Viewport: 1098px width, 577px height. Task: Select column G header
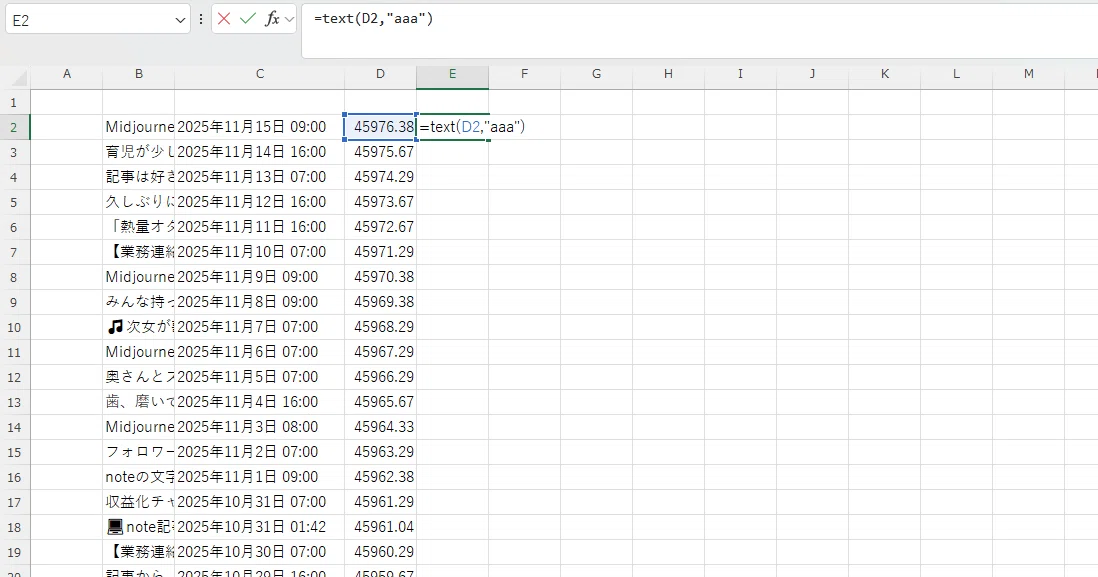pyautogui.click(x=597, y=74)
